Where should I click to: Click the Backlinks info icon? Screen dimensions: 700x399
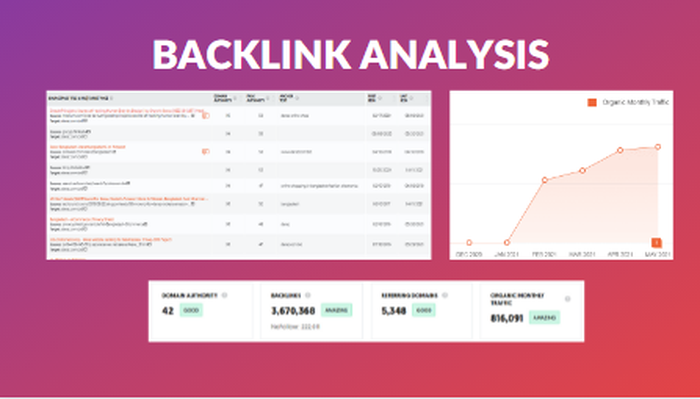coord(308,295)
